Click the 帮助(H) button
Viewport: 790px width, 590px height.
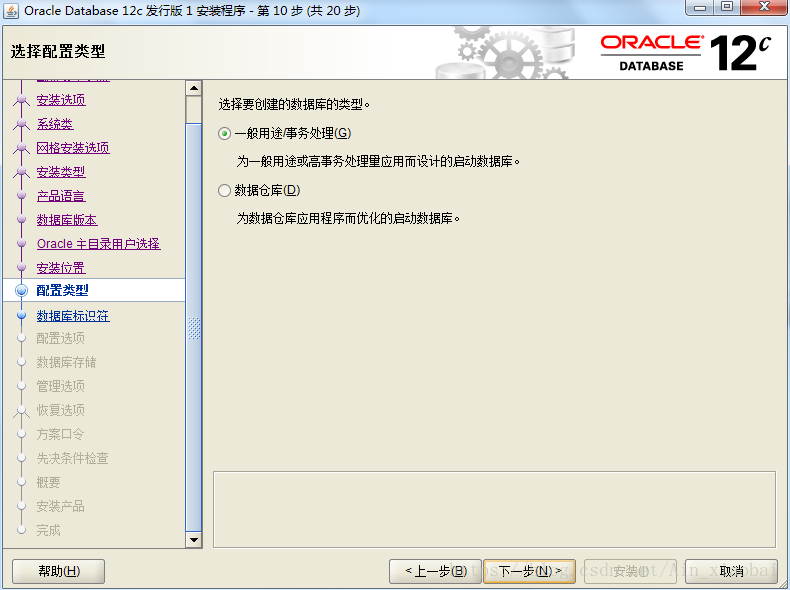58,571
